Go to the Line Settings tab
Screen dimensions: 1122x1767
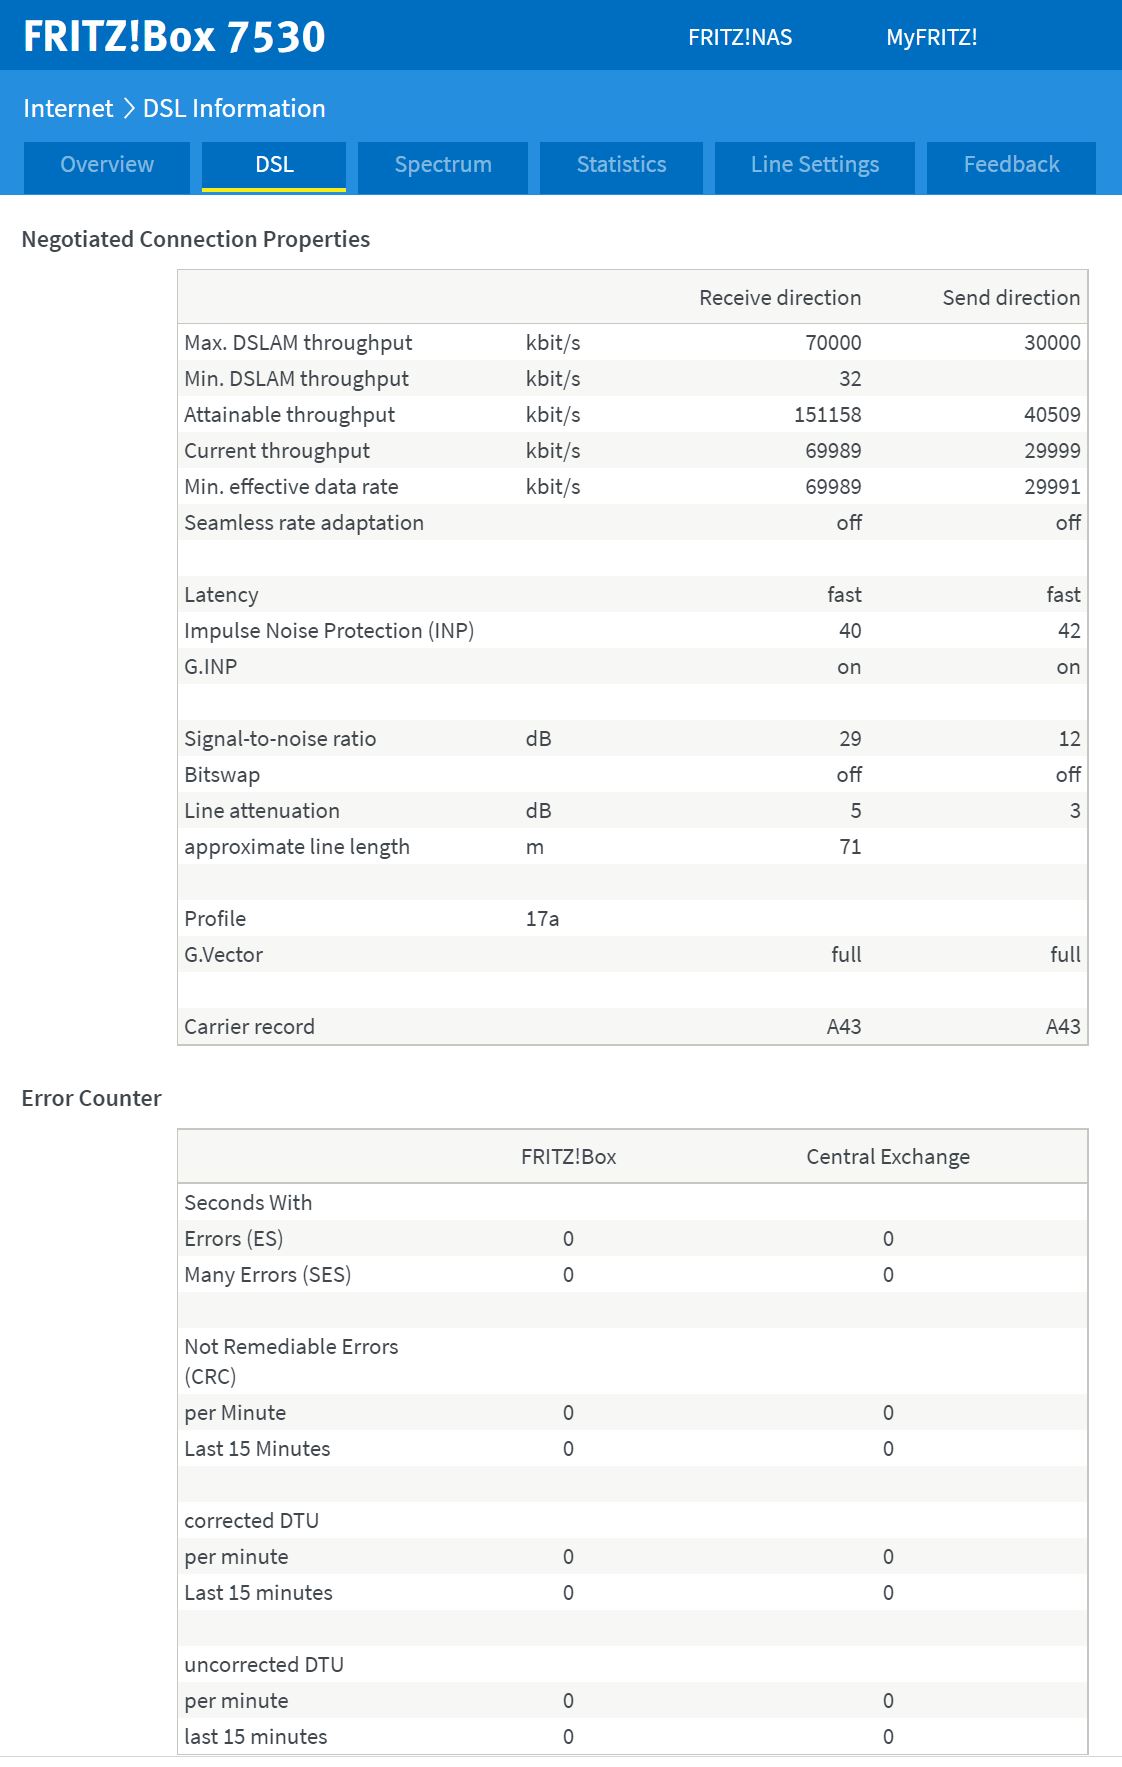(814, 165)
